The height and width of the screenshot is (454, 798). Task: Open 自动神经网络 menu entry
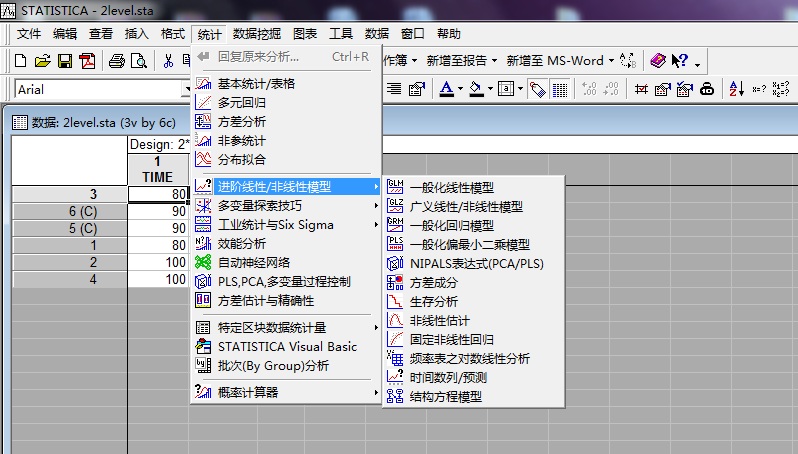(x=287, y=263)
